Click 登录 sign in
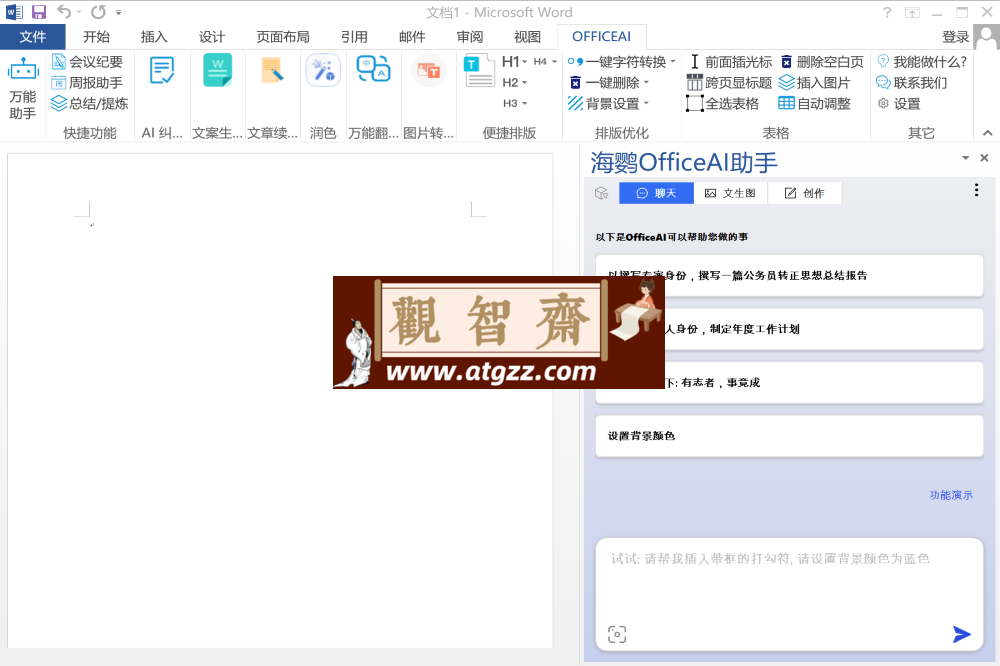This screenshot has height=666, width=1000. pos(955,37)
